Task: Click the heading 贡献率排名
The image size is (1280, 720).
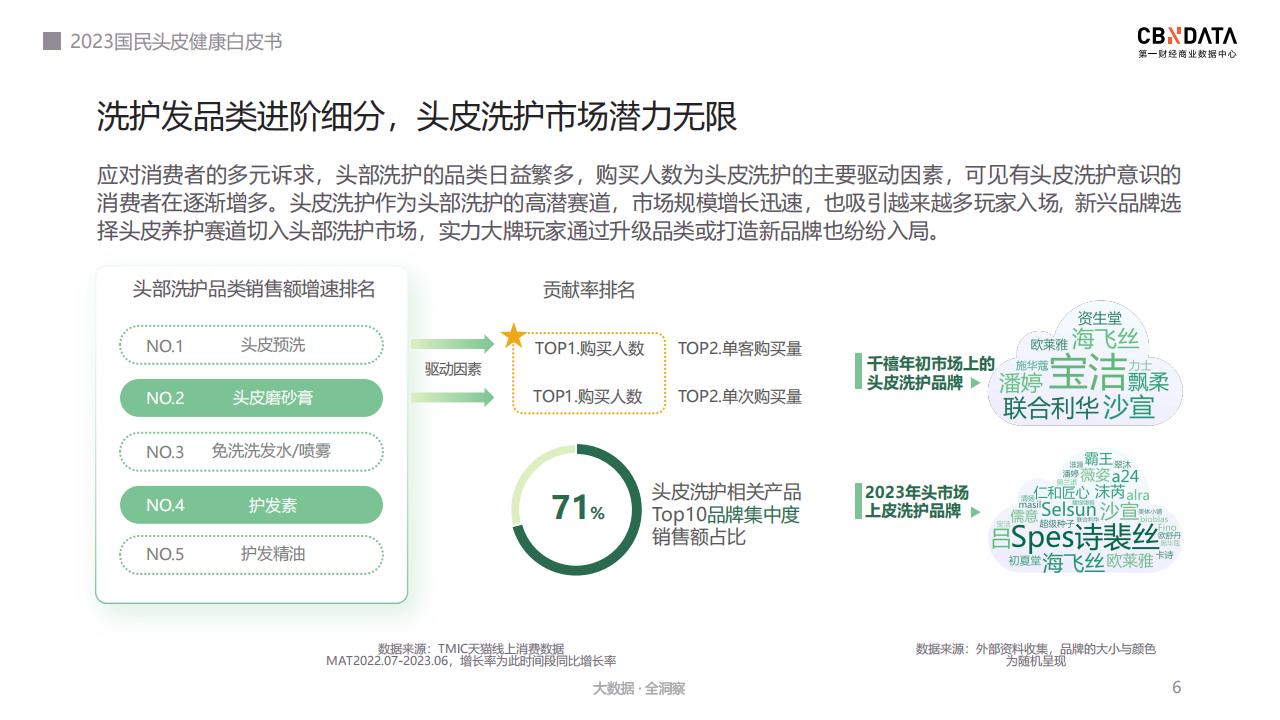Action: tap(589, 290)
